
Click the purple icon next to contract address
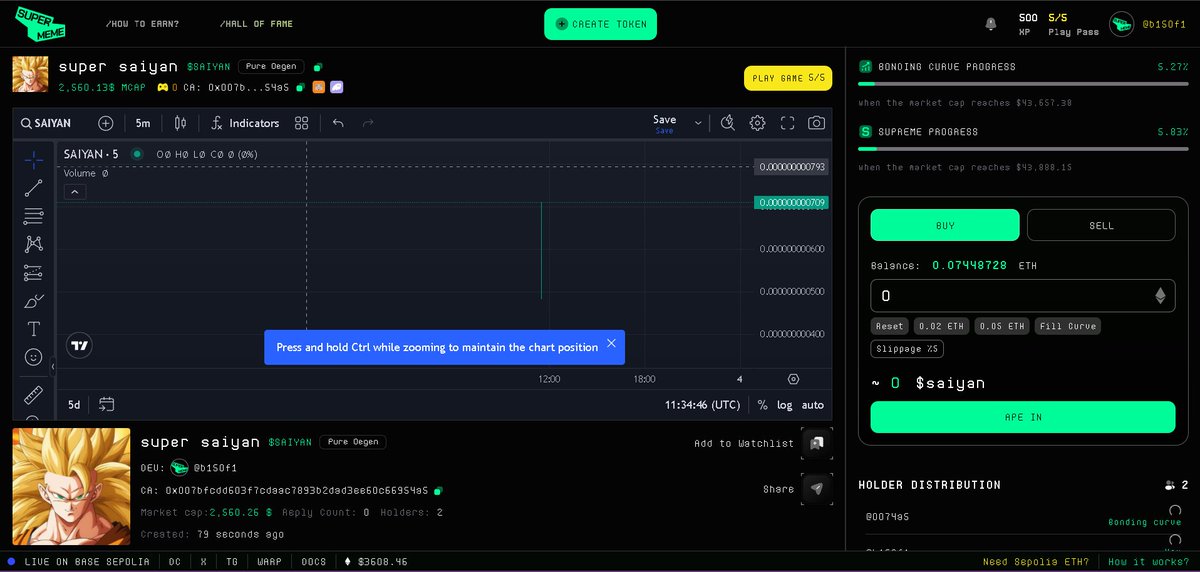(x=336, y=88)
